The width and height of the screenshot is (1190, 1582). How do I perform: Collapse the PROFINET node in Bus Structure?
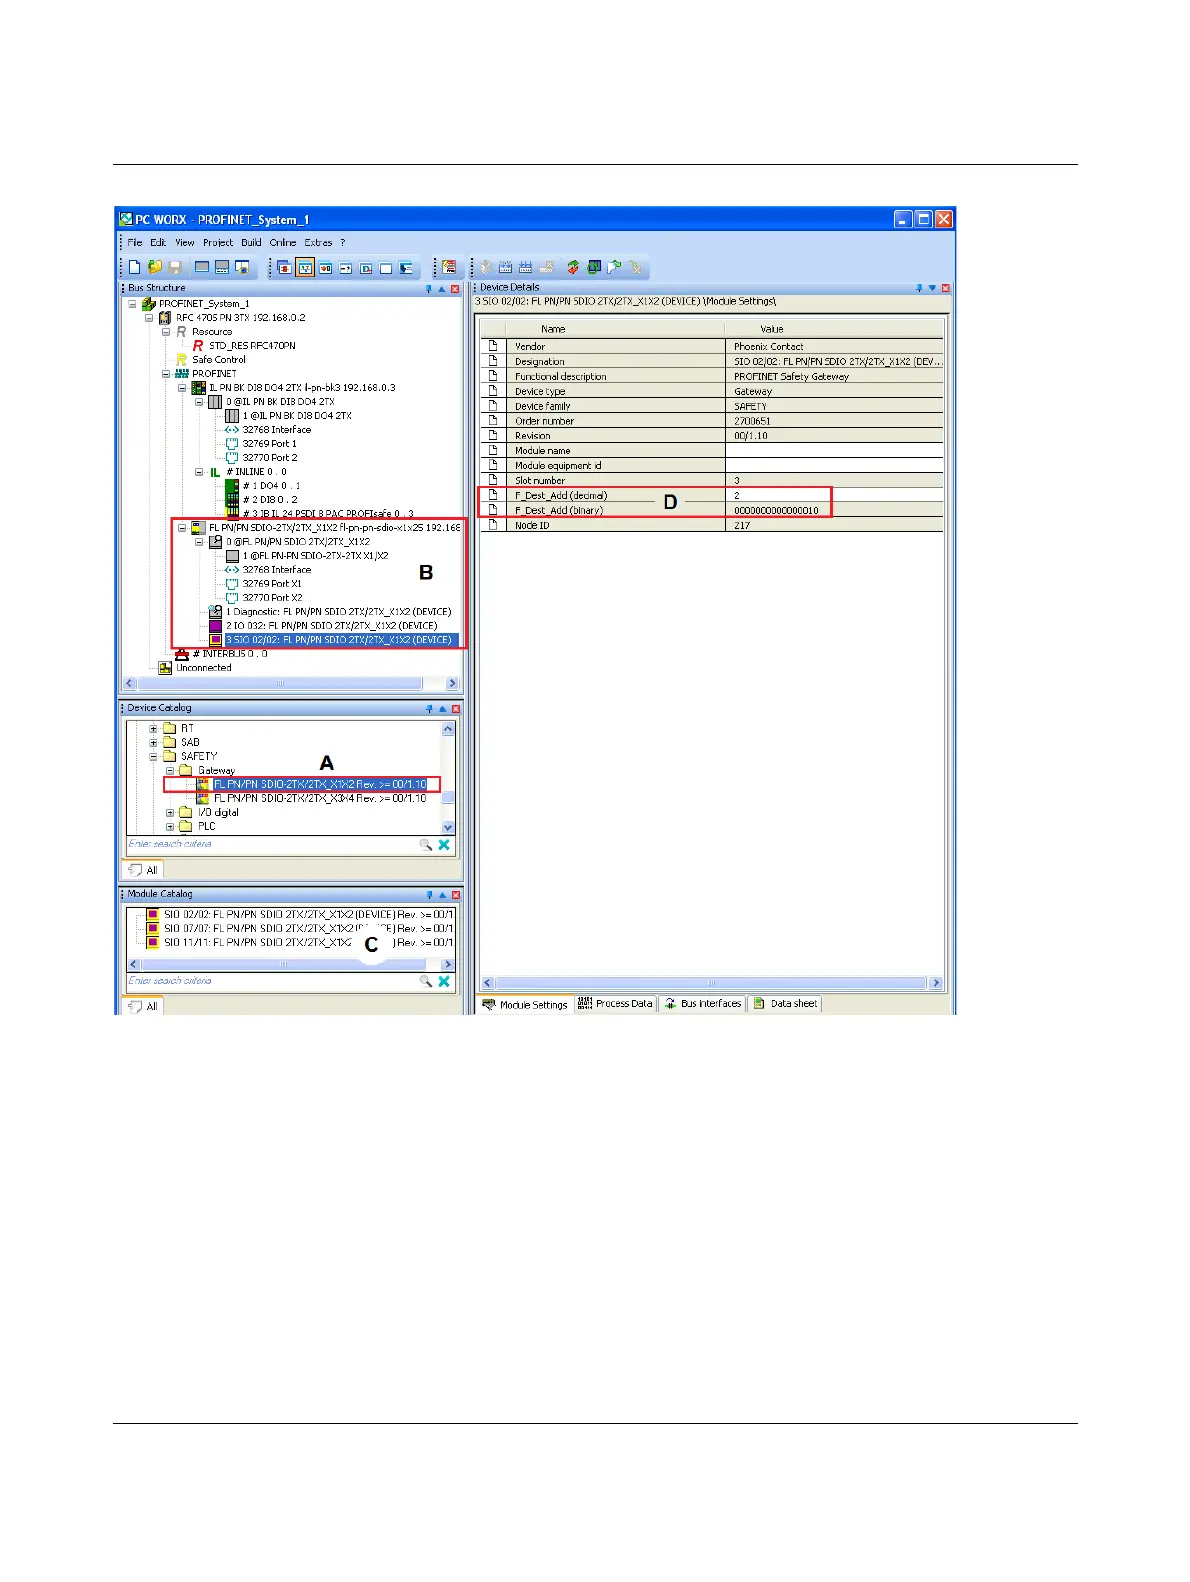coord(167,374)
